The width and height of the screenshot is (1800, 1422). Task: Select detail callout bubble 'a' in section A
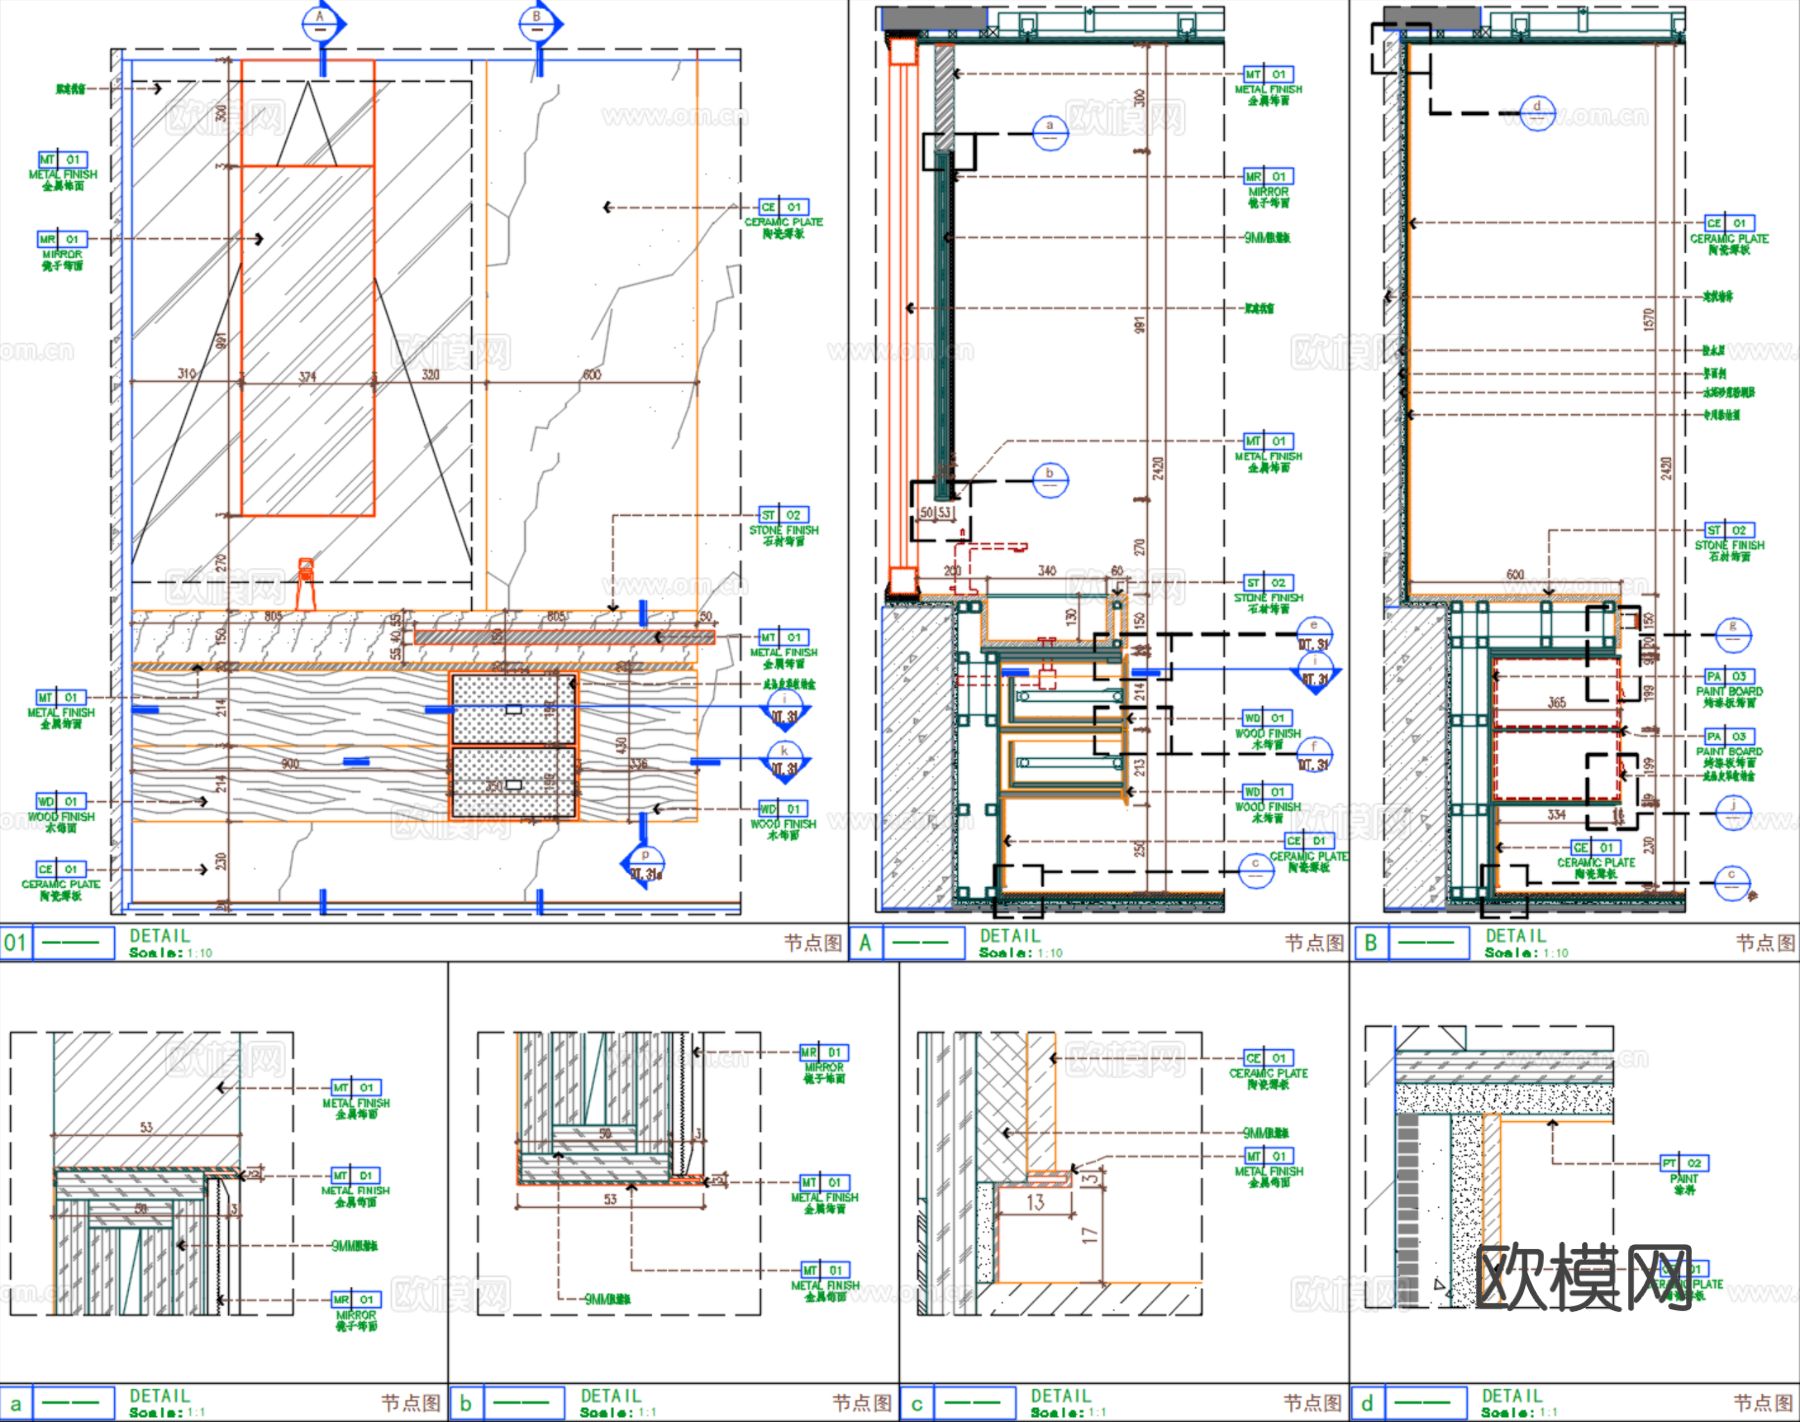(x=1050, y=132)
